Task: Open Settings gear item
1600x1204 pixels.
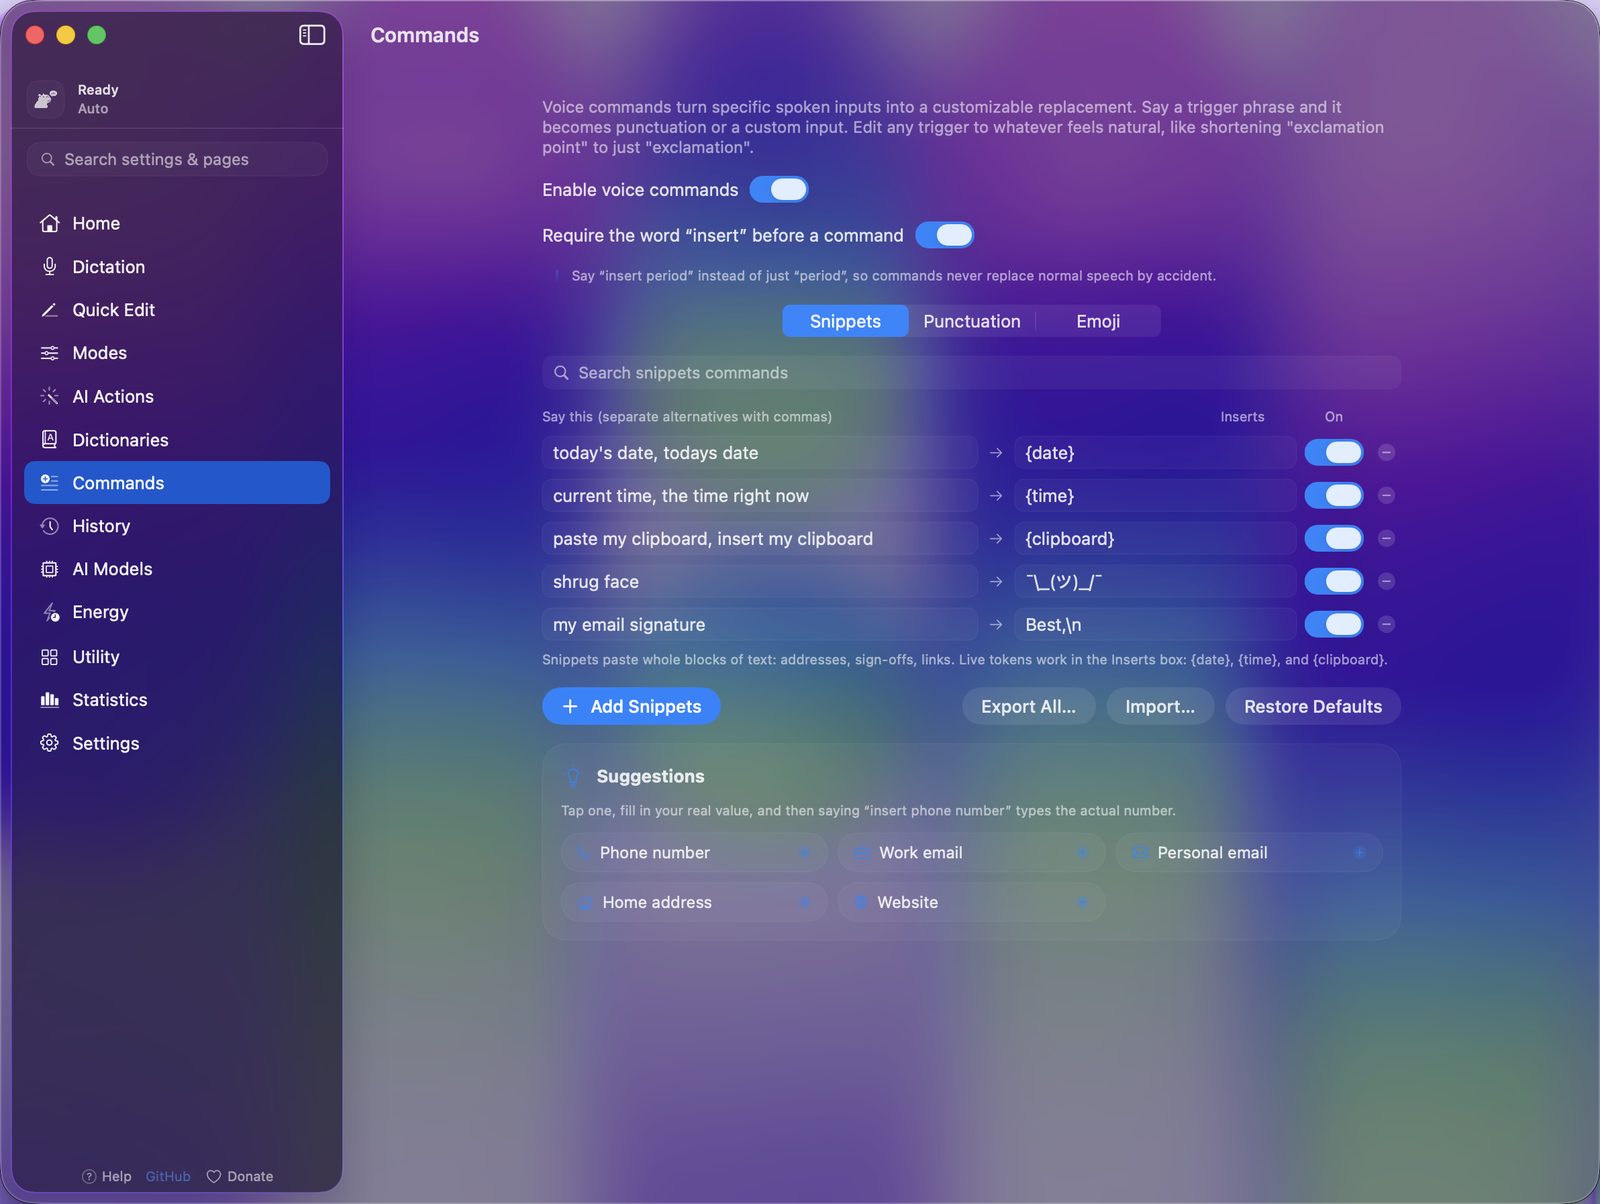Action: tap(177, 743)
